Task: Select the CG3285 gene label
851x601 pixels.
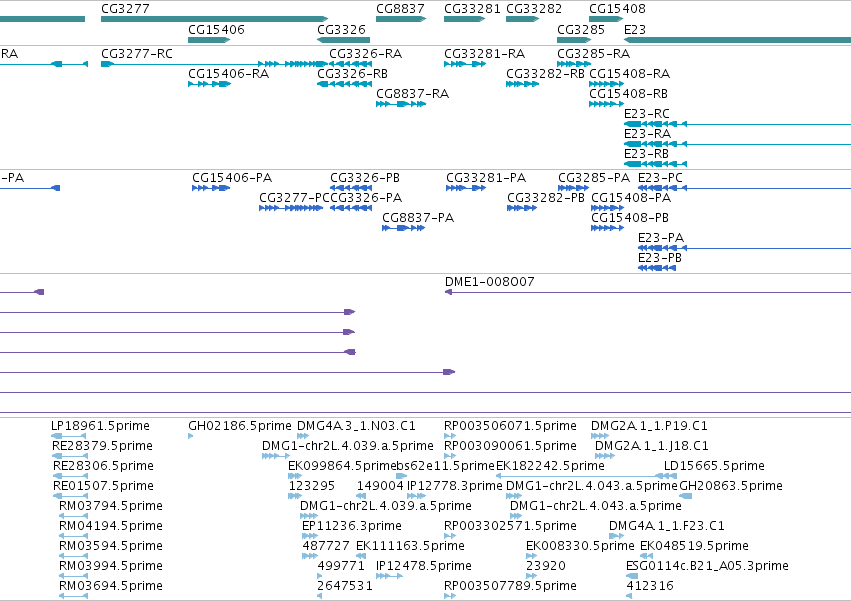Action: pyautogui.click(x=581, y=29)
